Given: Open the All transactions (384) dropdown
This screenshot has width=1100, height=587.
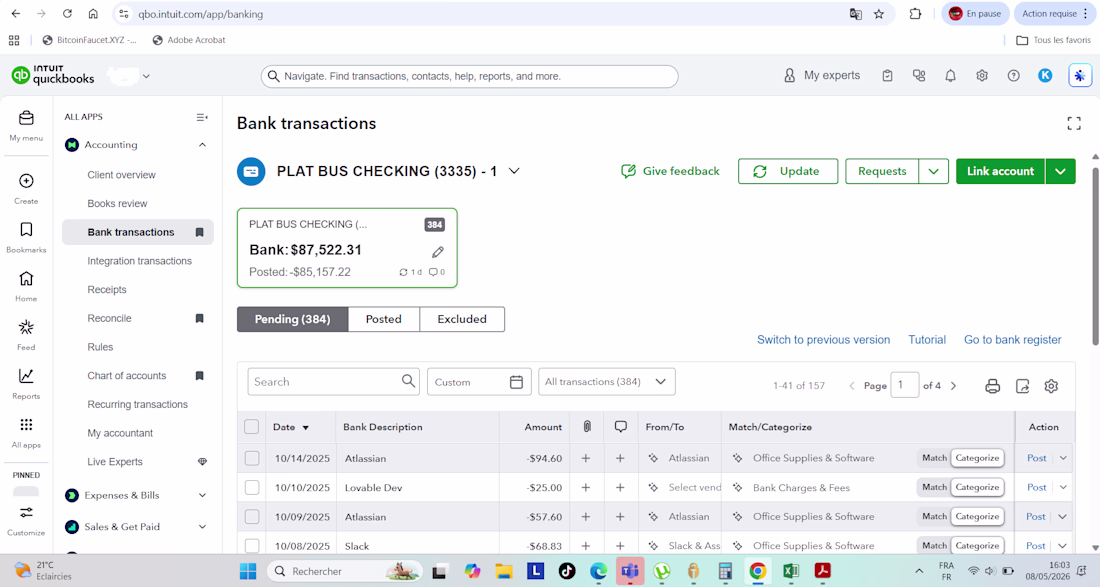Looking at the screenshot, I should [x=606, y=382].
